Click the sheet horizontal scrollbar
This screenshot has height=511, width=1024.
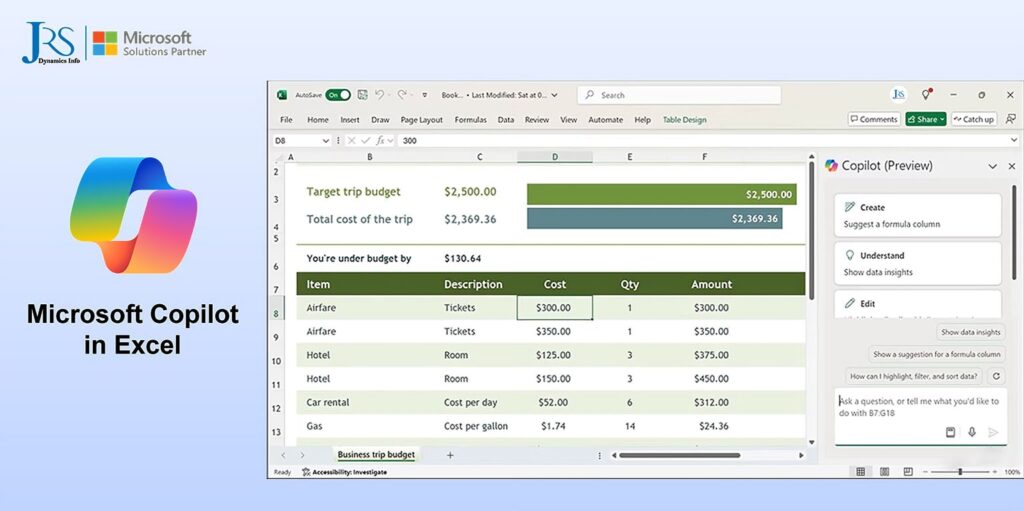[x=679, y=455]
